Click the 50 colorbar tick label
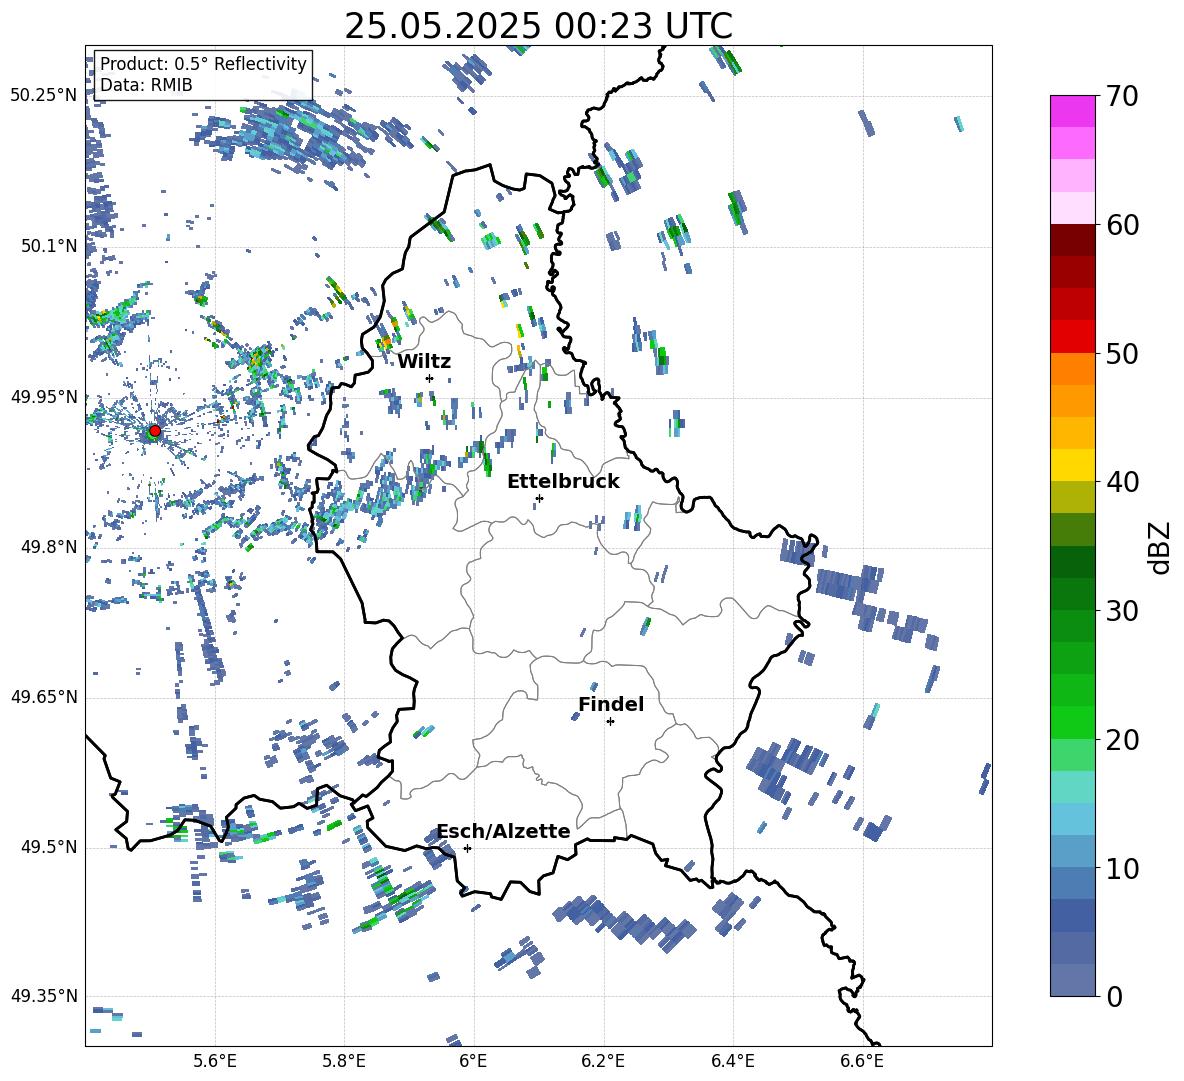 [x=1121, y=353]
